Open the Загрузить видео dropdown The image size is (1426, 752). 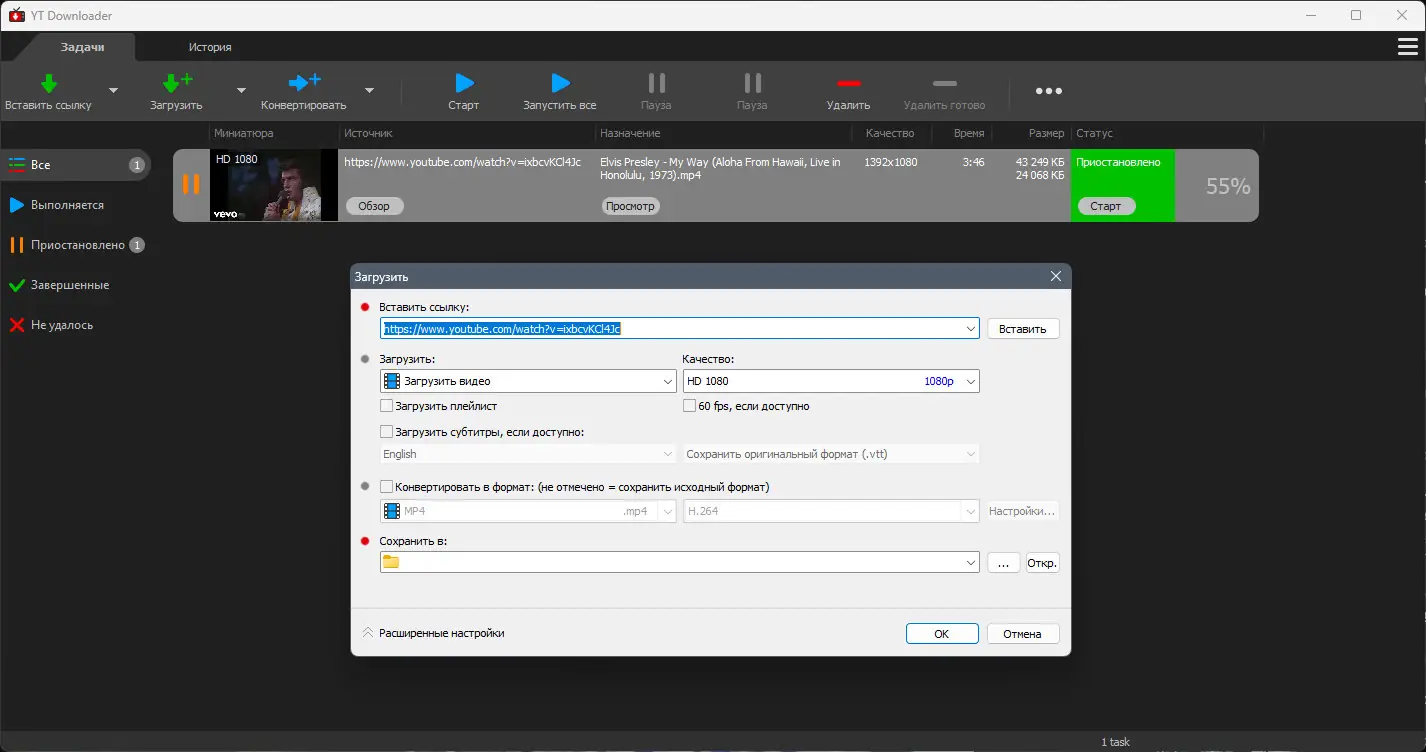point(527,380)
